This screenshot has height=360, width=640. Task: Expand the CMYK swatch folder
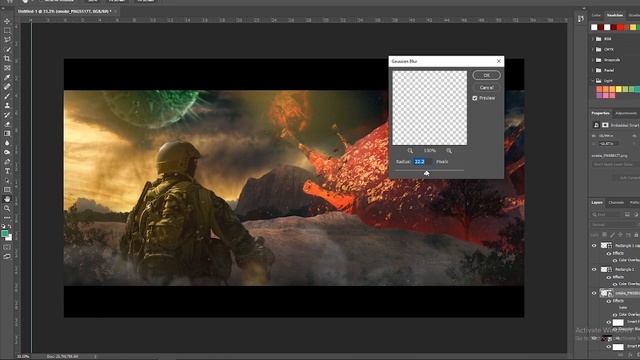593,49
